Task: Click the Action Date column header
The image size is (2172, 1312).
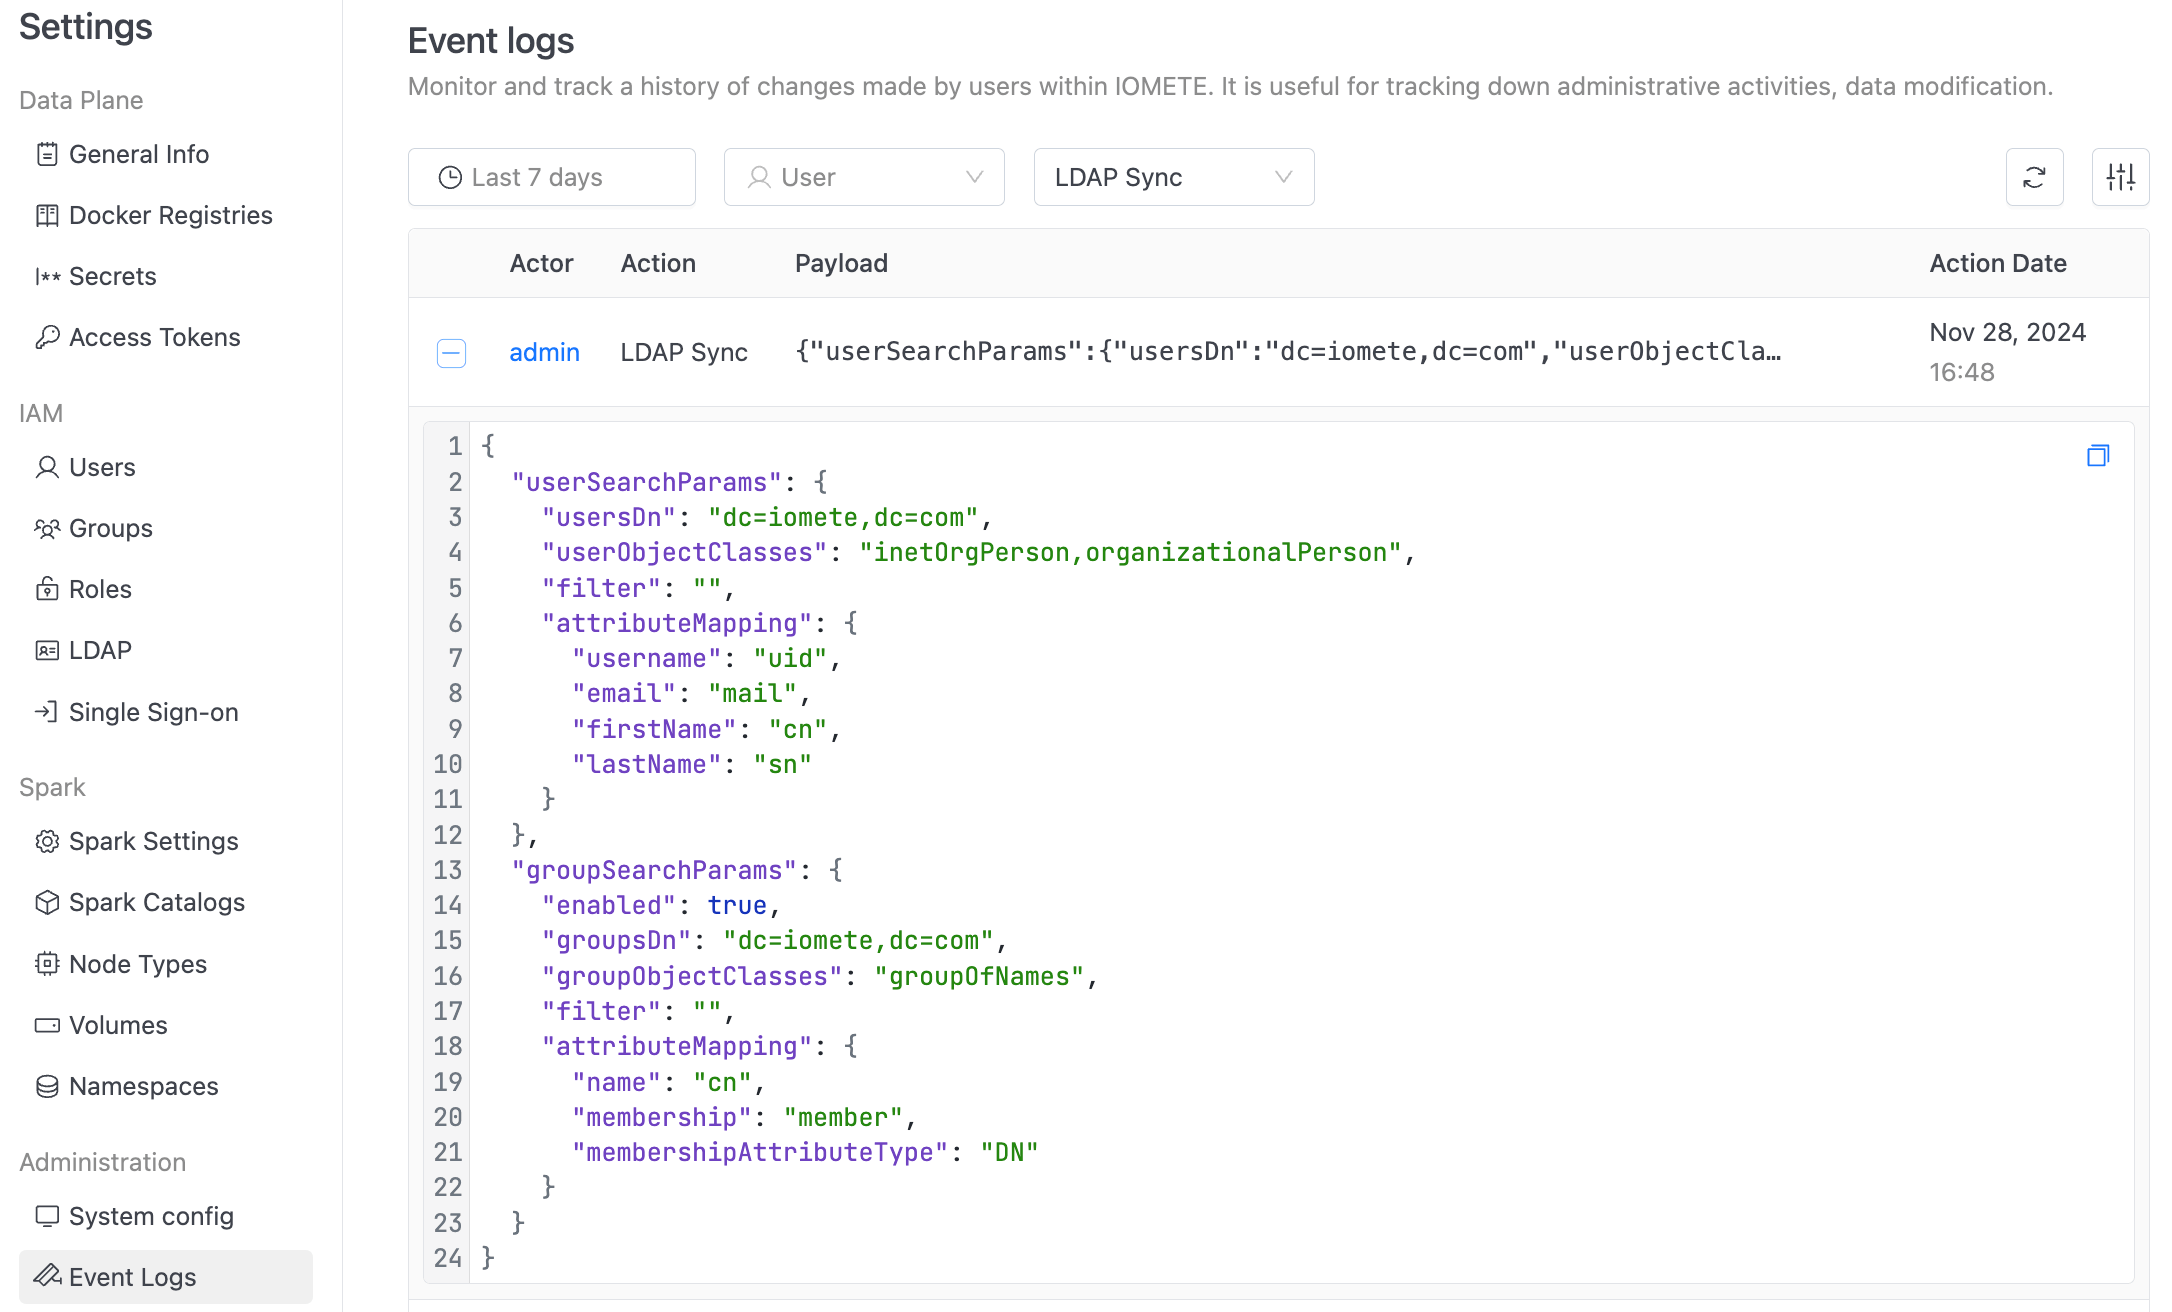Action: (1998, 263)
